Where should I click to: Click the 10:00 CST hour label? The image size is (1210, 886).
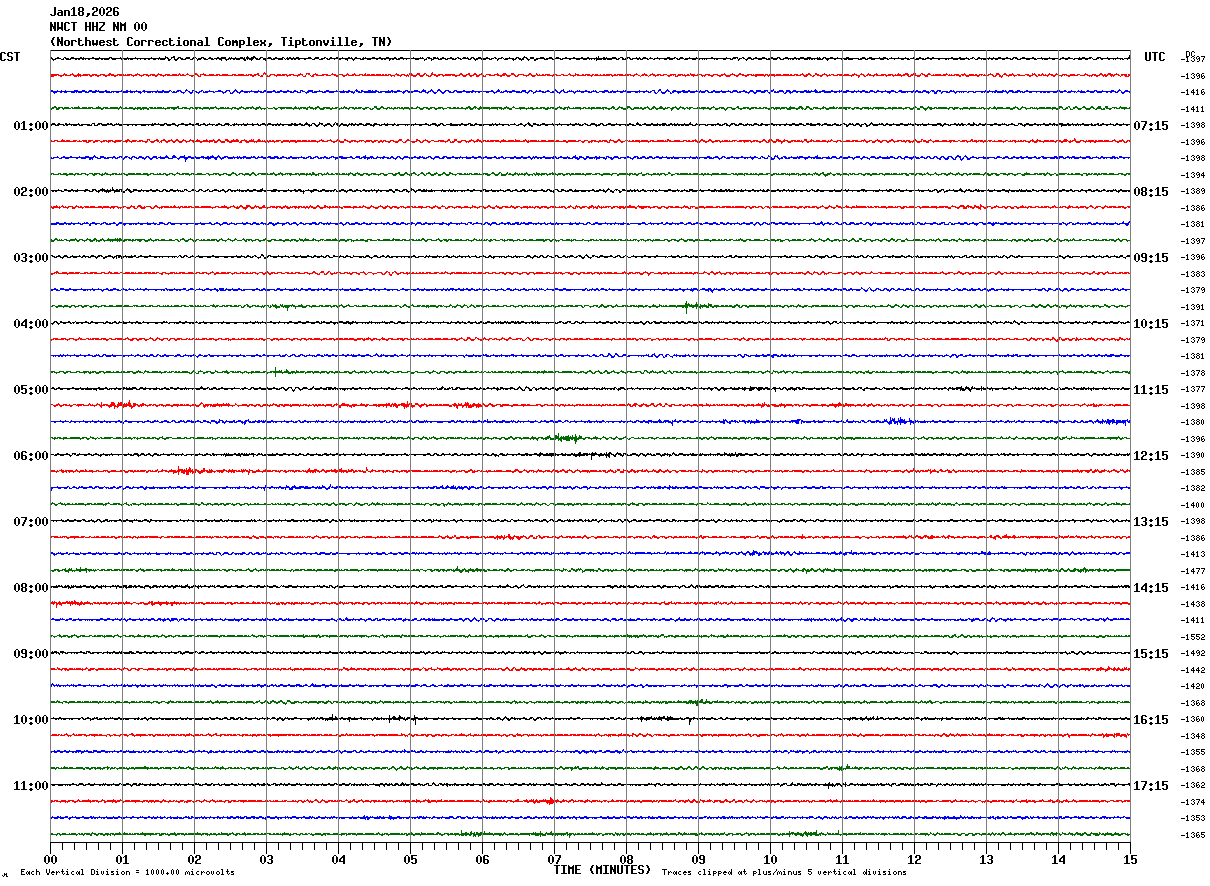click(x=30, y=720)
